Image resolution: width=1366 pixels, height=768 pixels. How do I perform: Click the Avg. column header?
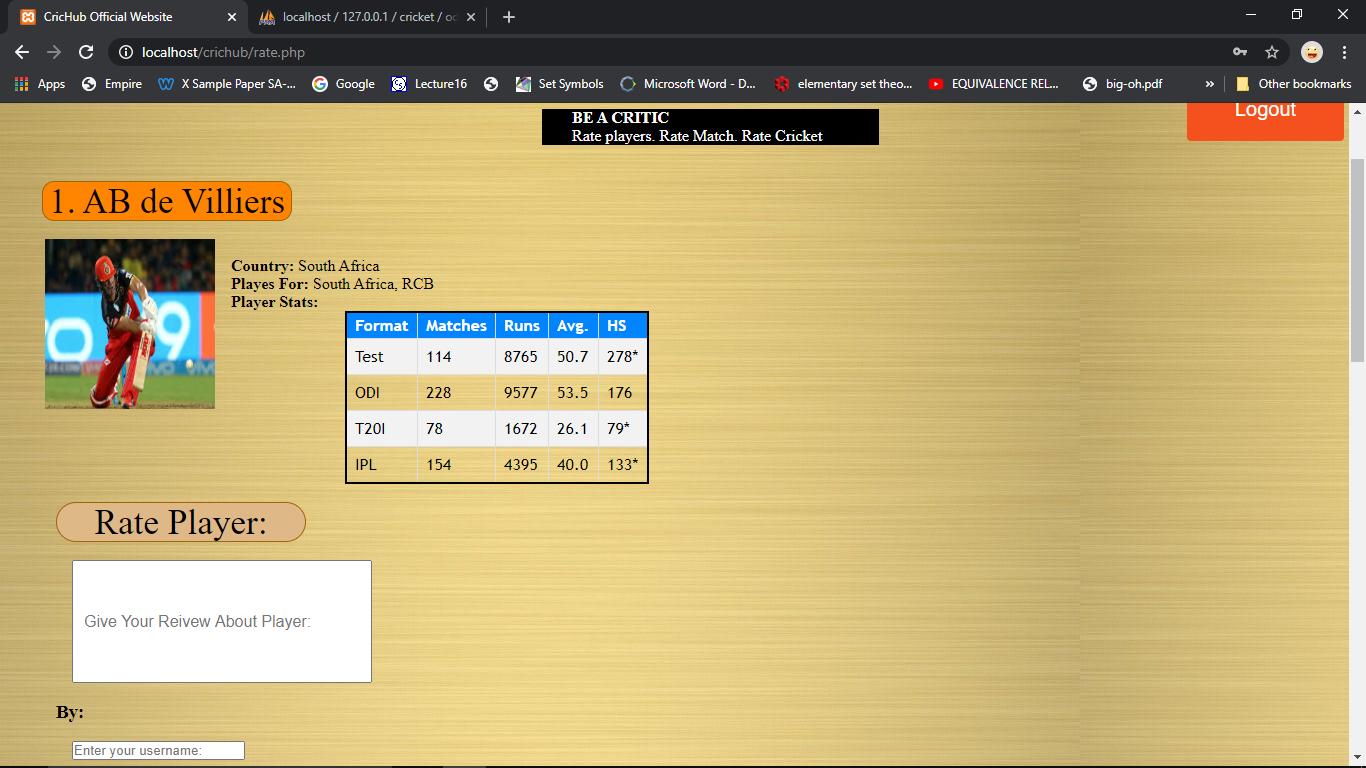pyautogui.click(x=573, y=325)
